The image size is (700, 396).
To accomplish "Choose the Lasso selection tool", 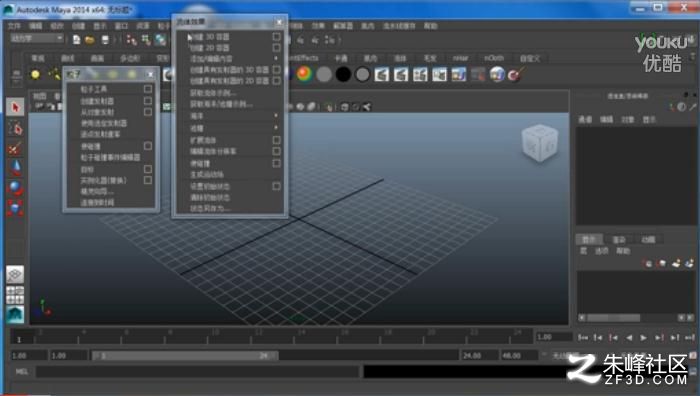I will [15, 129].
